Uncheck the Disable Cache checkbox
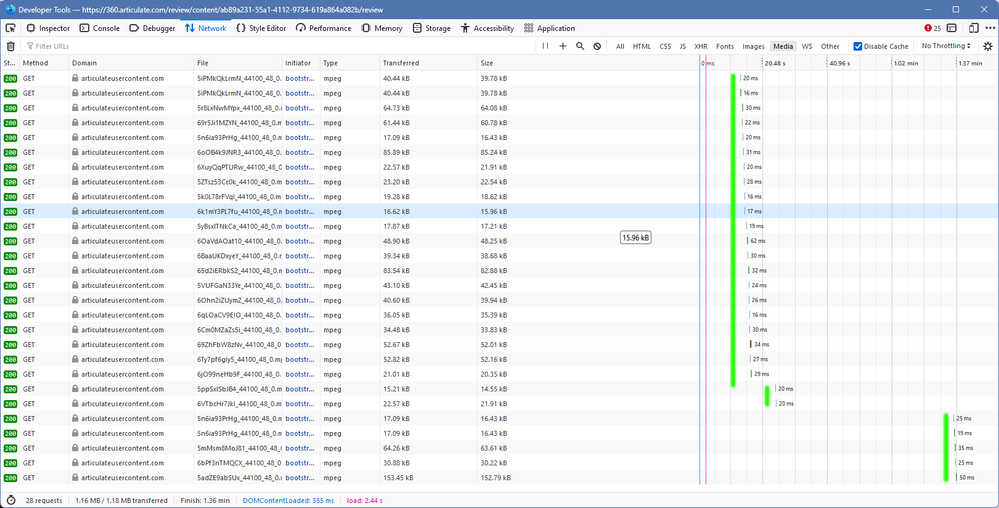 (858, 46)
